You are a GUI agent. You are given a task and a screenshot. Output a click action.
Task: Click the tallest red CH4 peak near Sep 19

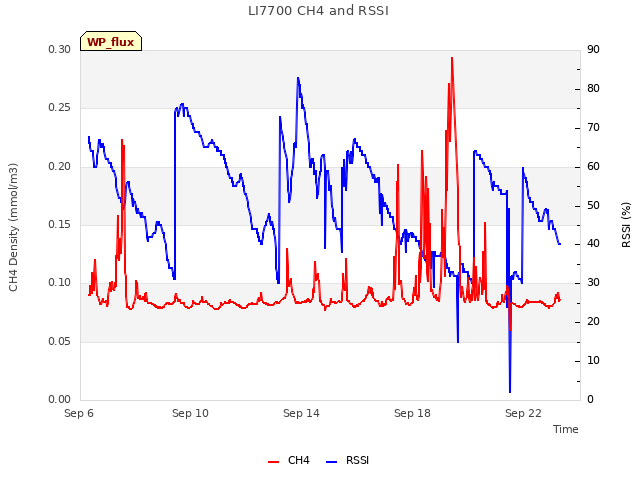[x=452, y=58]
